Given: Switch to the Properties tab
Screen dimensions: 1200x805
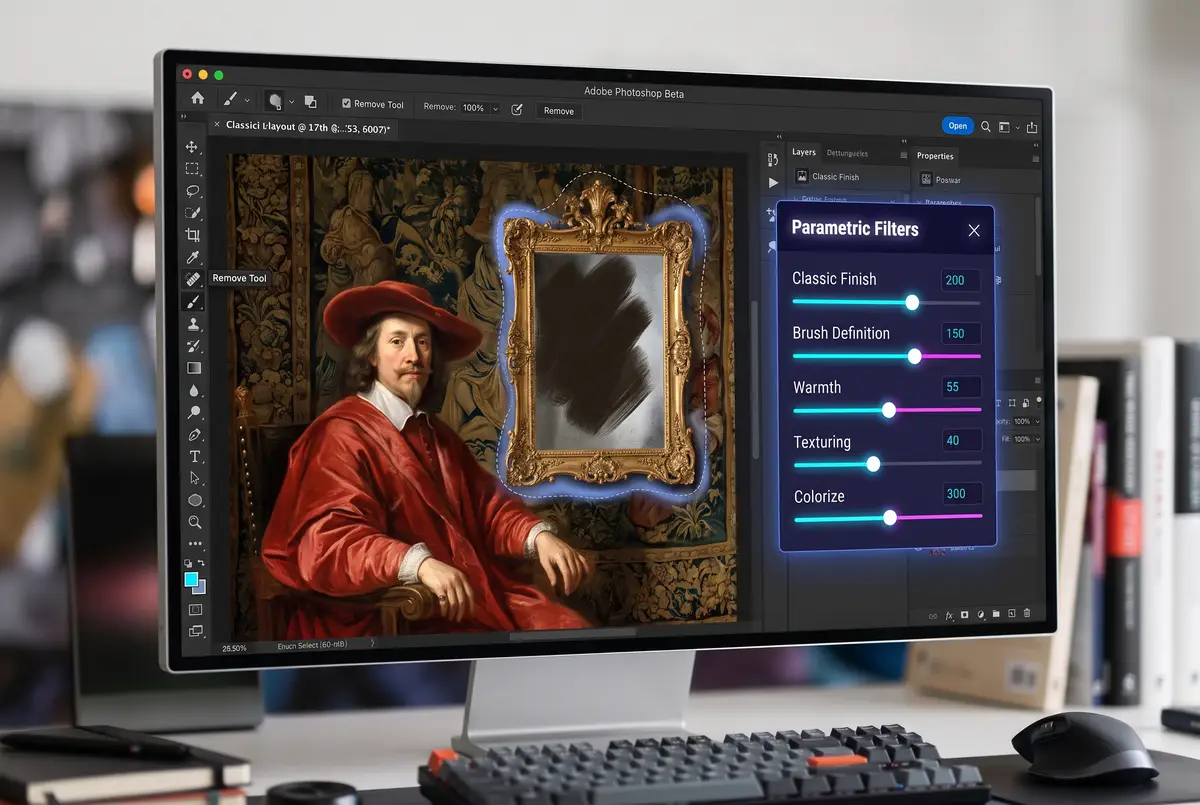Looking at the screenshot, I should pyautogui.click(x=935, y=156).
